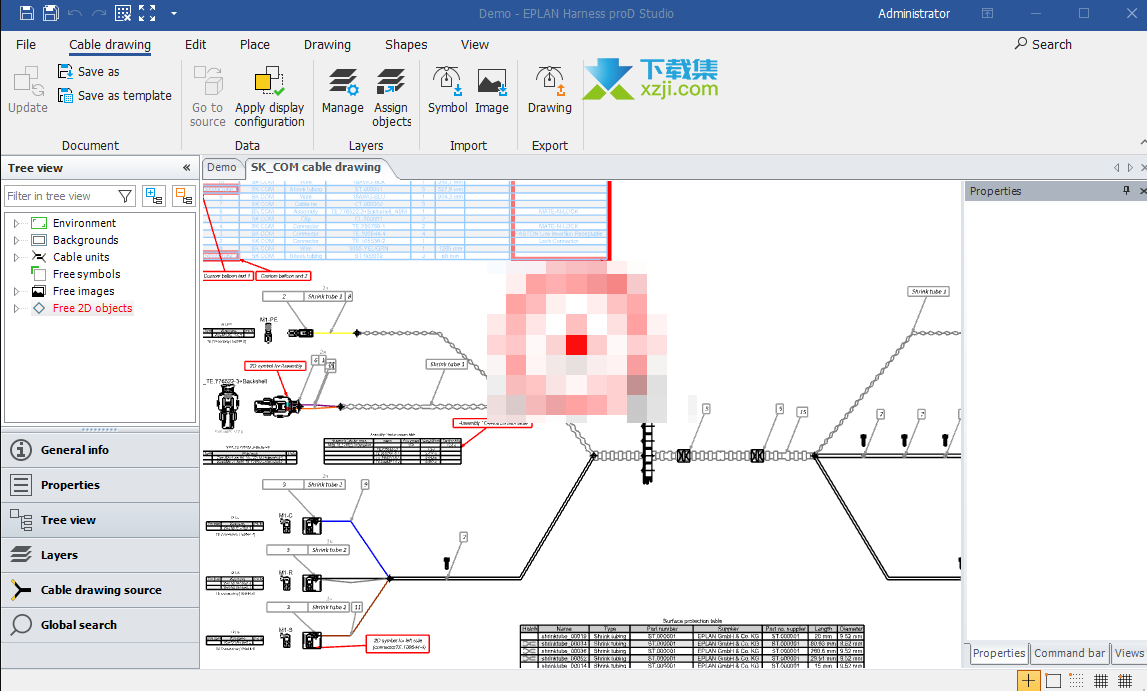Image resolution: width=1147 pixels, height=691 pixels.
Task: Select the Properties tab at the pane bottom
Action: 999,653
